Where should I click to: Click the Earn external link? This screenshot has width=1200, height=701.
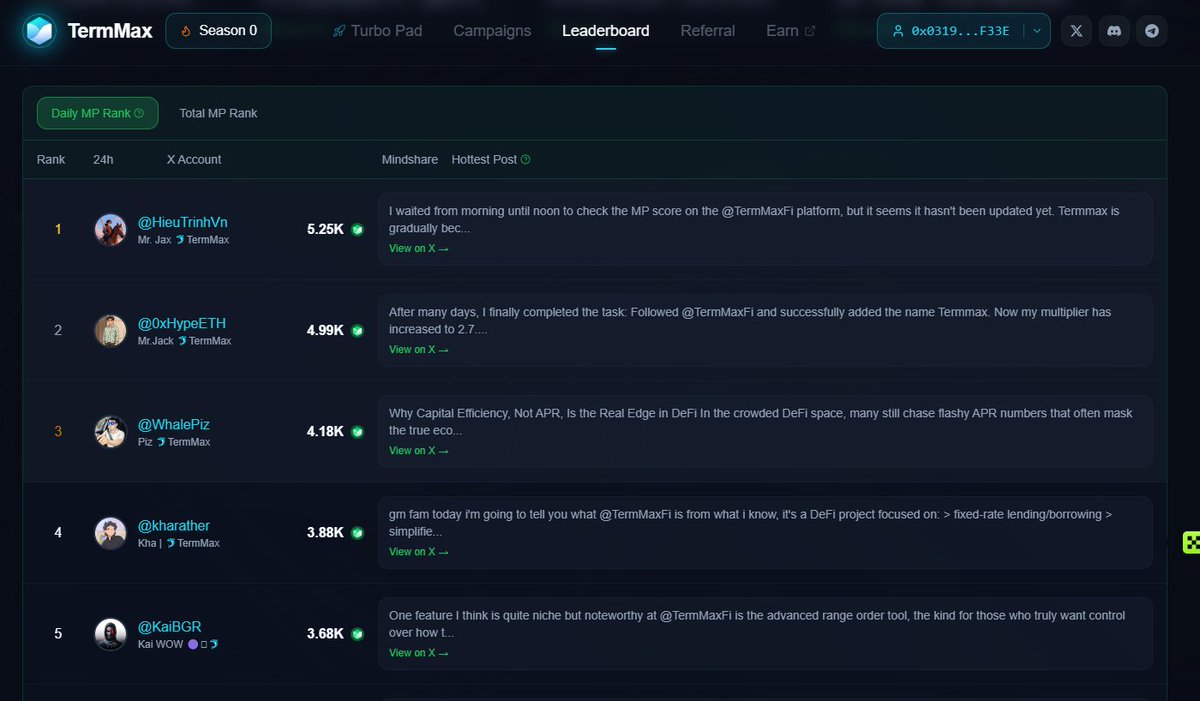pos(789,31)
